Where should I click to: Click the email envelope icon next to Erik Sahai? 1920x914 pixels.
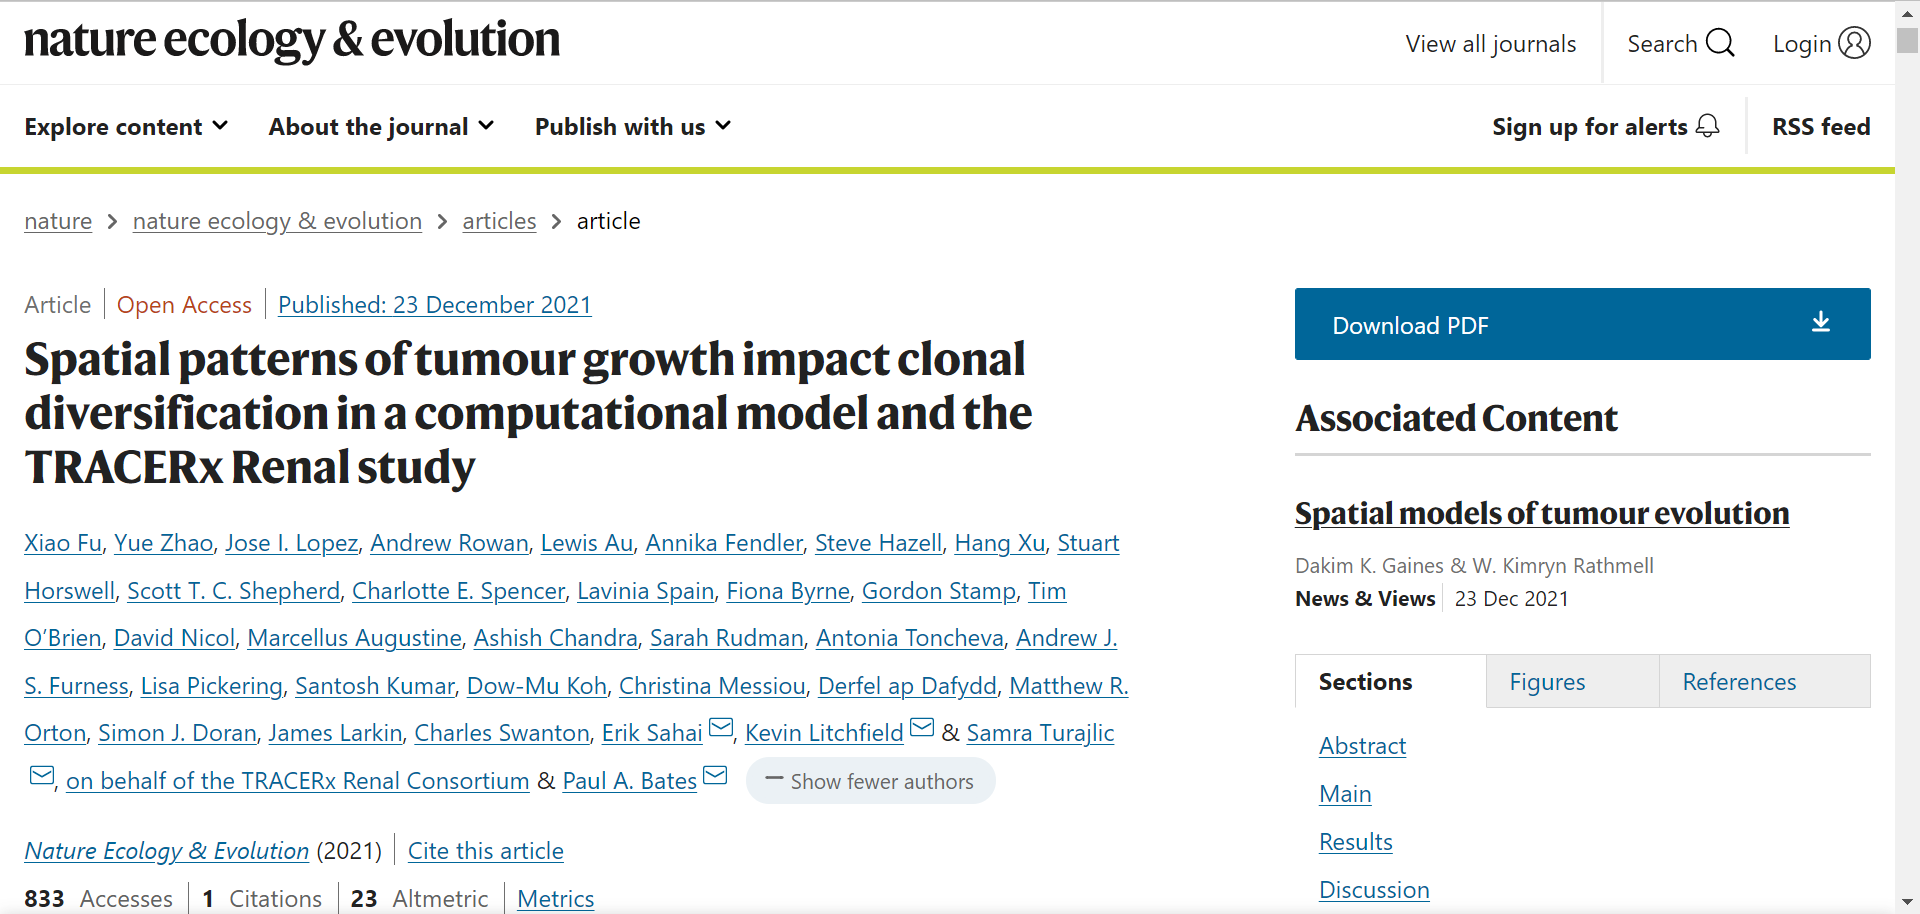[721, 728]
